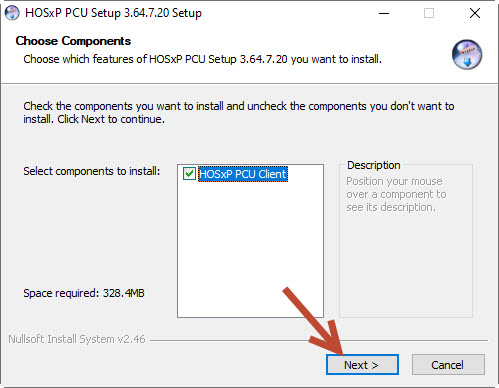Click the installer globe logo in header
Screen dimensions: 499x388
click(467, 54)
